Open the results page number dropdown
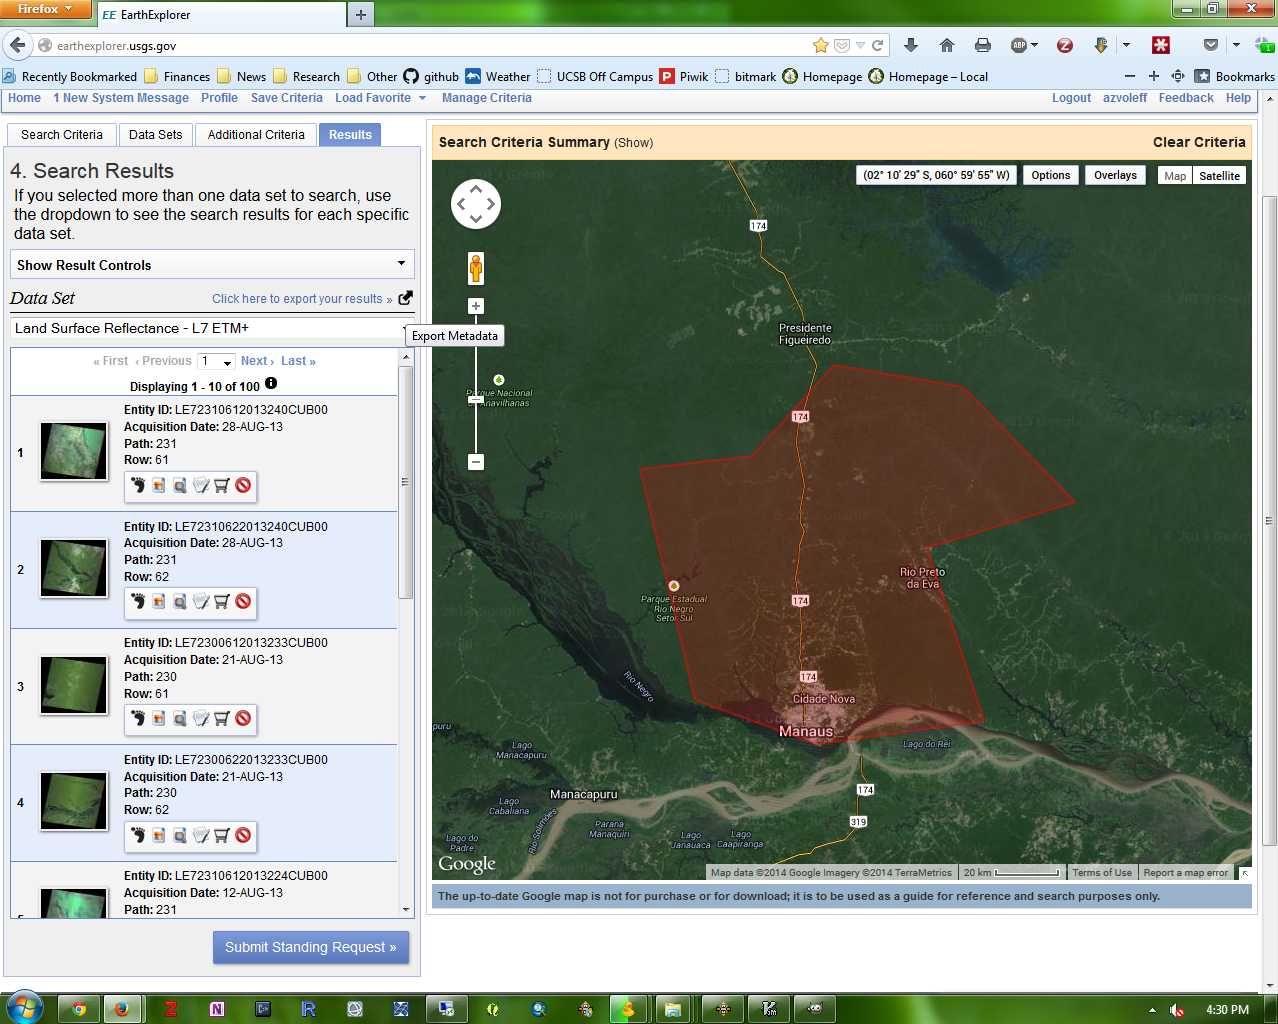Screen dimensions: 1278x1024 pos(216,361)
